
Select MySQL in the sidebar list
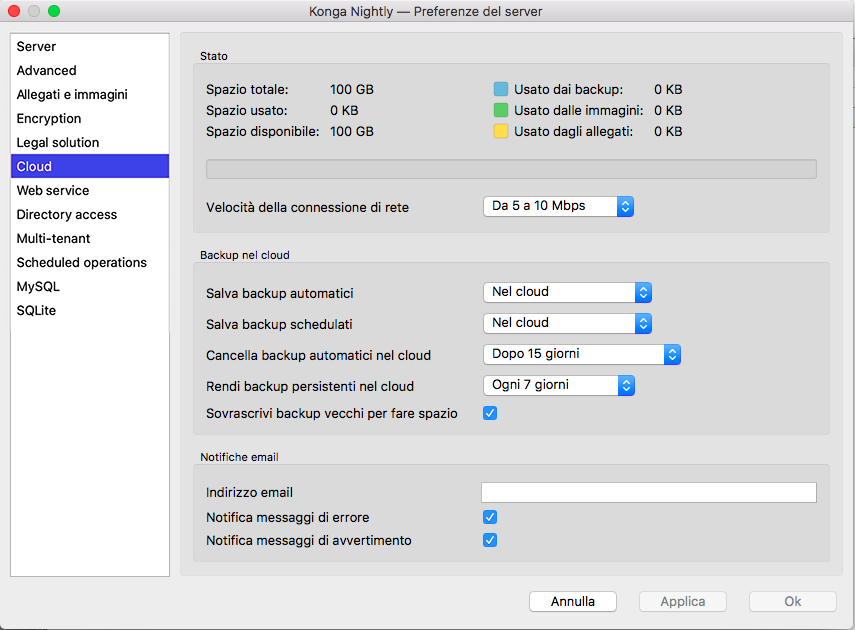[38, 287]
